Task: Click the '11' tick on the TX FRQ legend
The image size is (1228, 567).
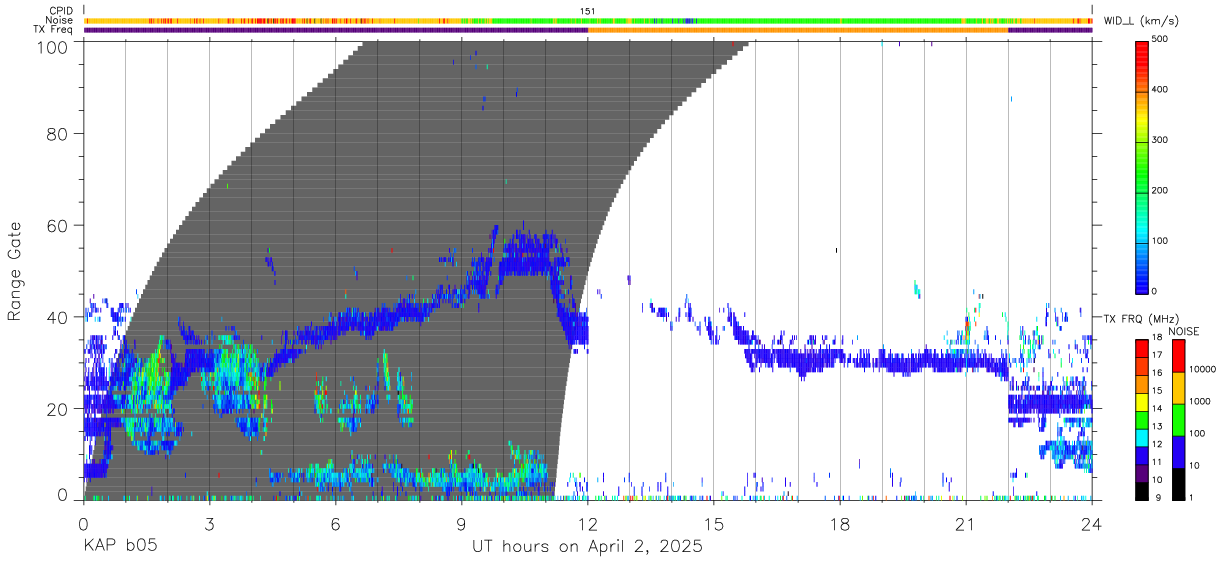Action: click(x=1156, y=462)
